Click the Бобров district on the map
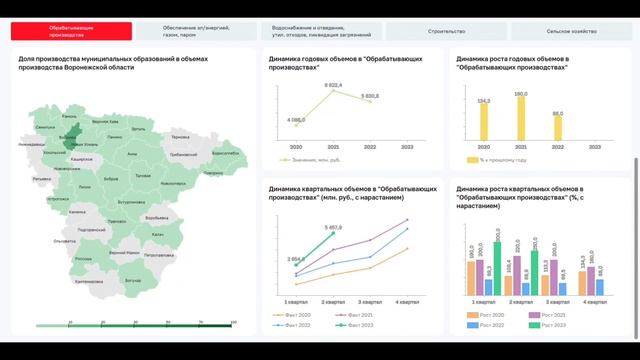Viewport: 640px width, 360px height. tap(111, 179)
